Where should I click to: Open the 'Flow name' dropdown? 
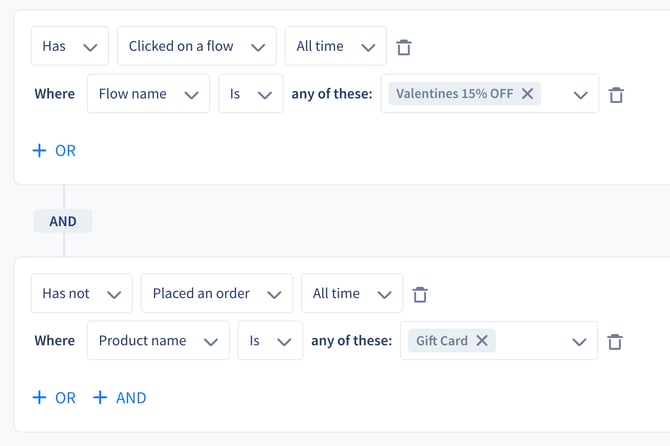coord(148,94)
